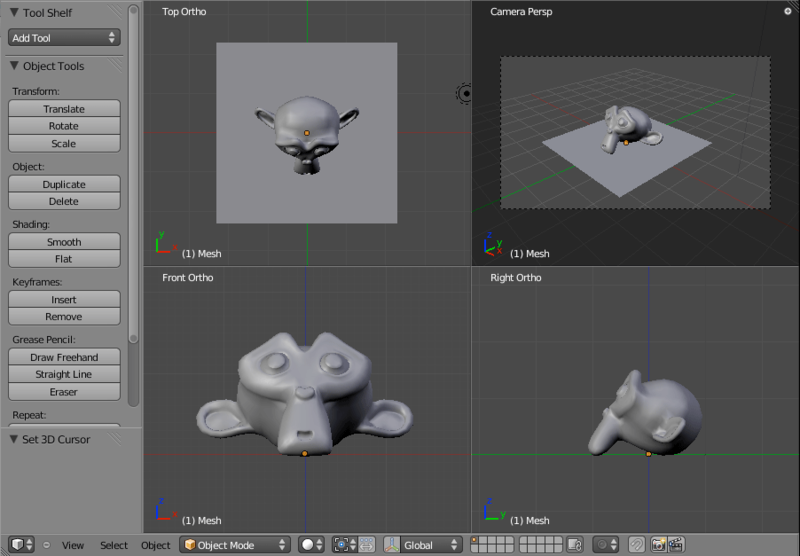Click the Duplicate button
The width and height of the screenshot is (800, 556).
pos(64,184)
